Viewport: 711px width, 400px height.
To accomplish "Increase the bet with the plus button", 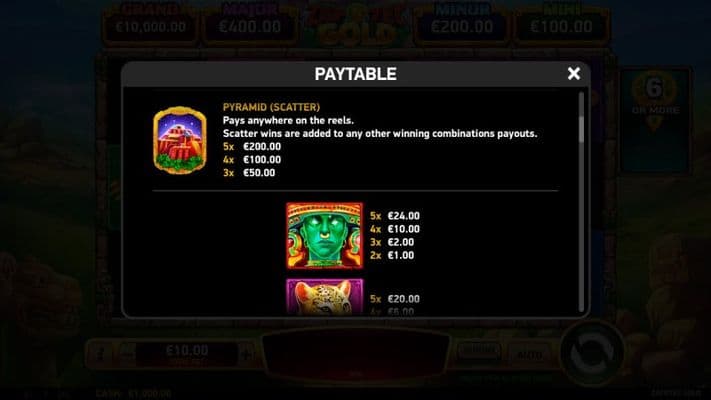I will coord(246,353).
